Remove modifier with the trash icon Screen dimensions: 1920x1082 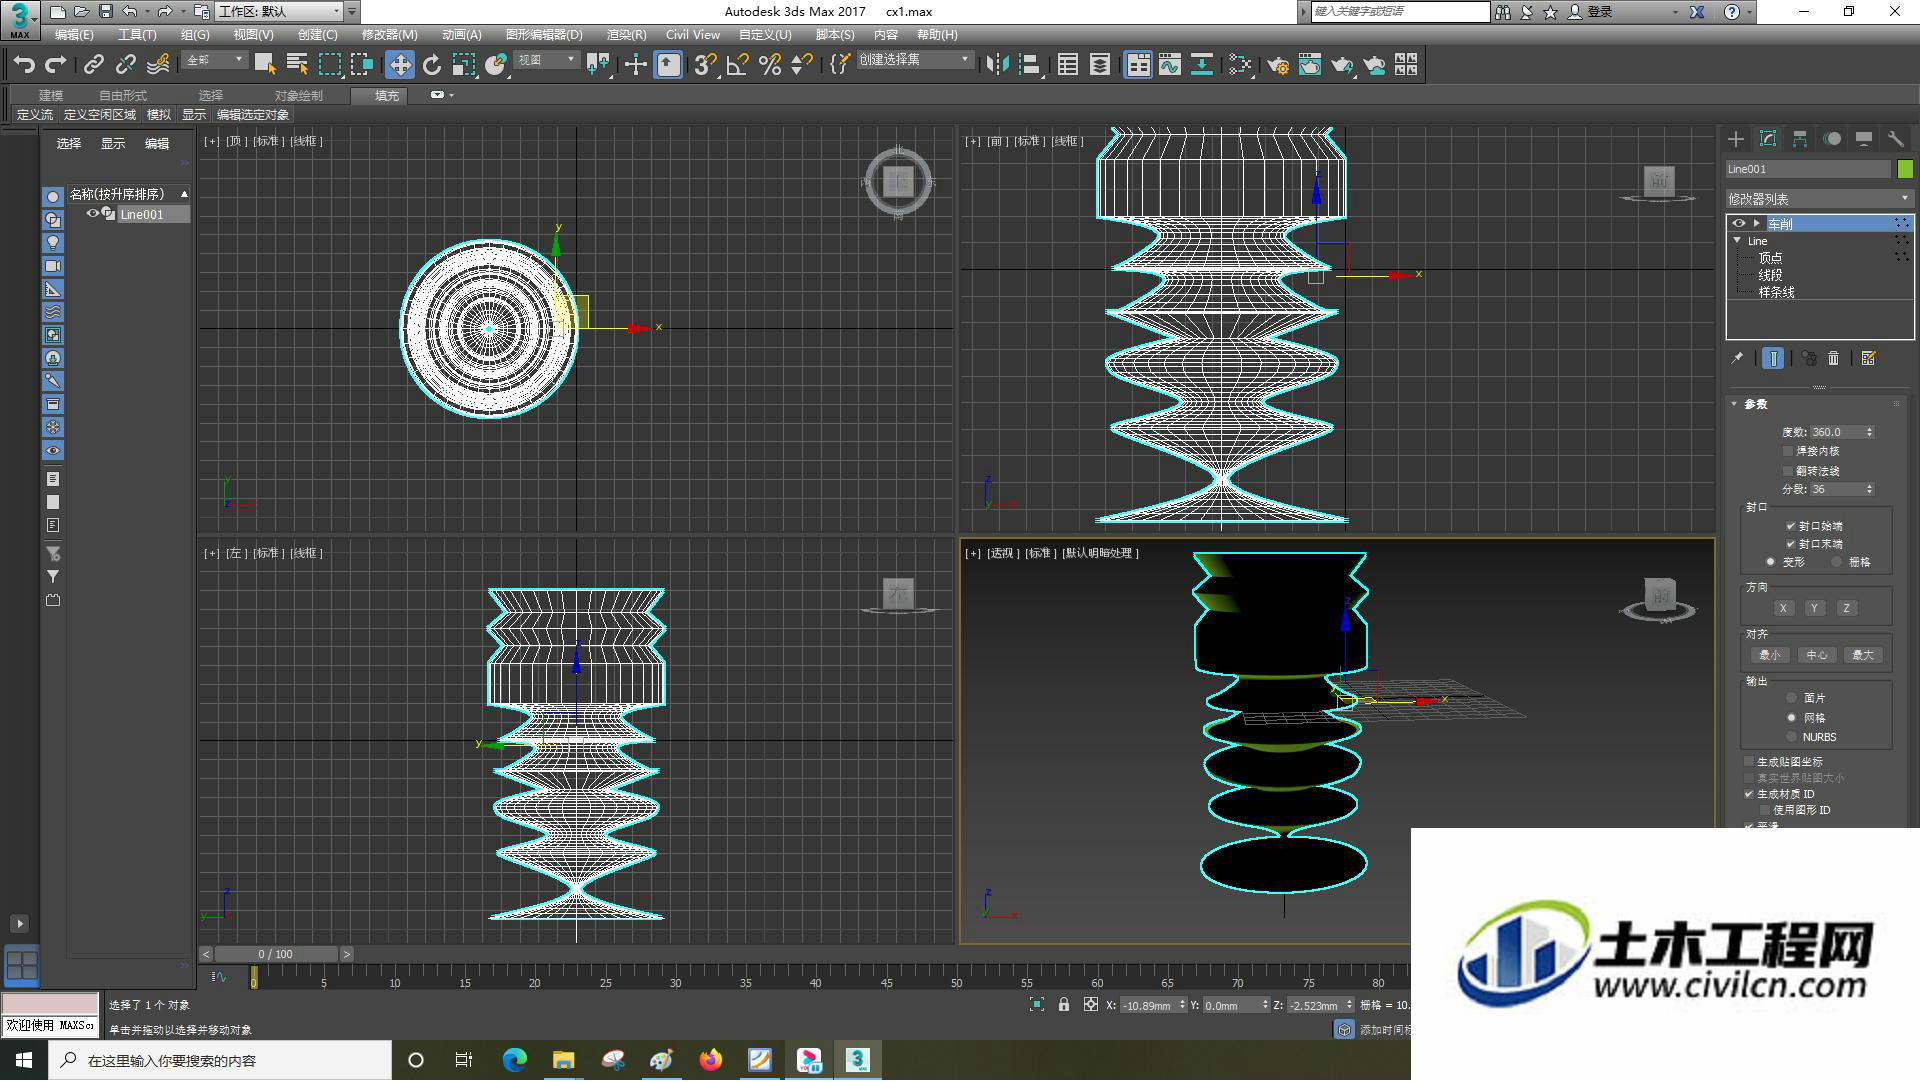pyautogui.click(x=1833, y=358)
